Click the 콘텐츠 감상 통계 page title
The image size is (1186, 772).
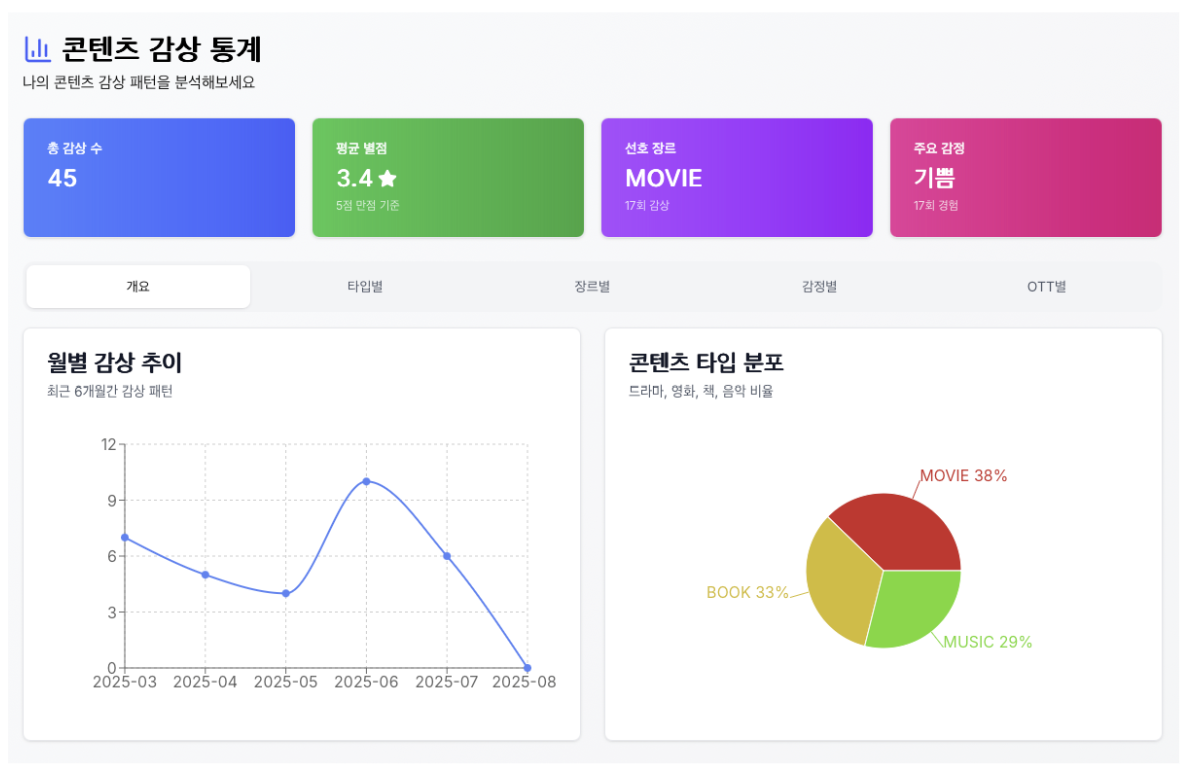(x=161, y=49)
